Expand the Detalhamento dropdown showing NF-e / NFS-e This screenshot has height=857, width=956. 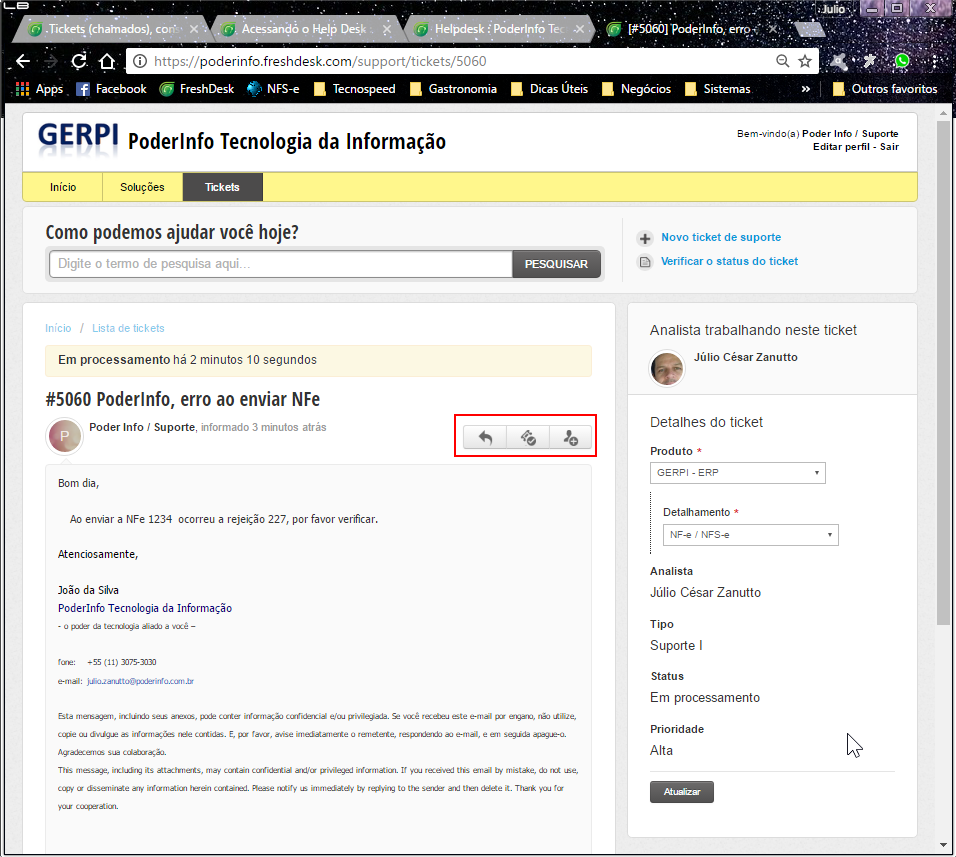point(751,535)
